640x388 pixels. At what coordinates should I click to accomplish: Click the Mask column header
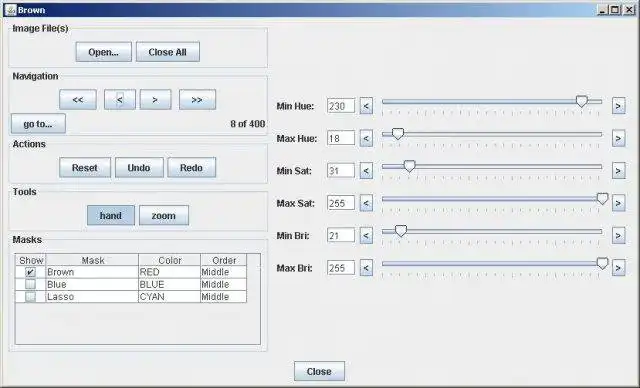pyautogui.click(x=92, y=260)
